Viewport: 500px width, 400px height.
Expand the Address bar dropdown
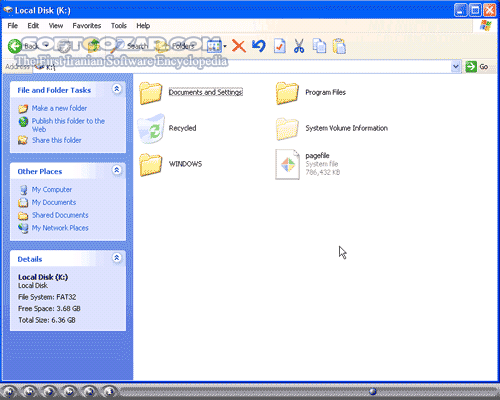coord(456,67)
